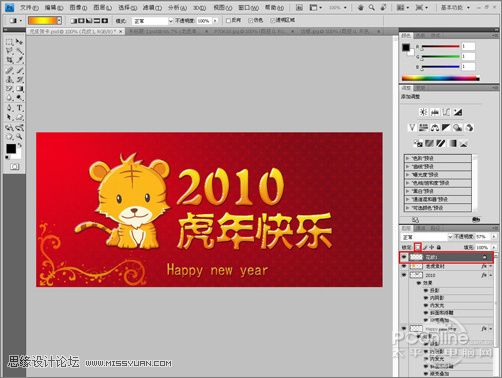This screenshot has width=502, height=378.
Task: Select the History Brush tool
Action: coord(20,79)
